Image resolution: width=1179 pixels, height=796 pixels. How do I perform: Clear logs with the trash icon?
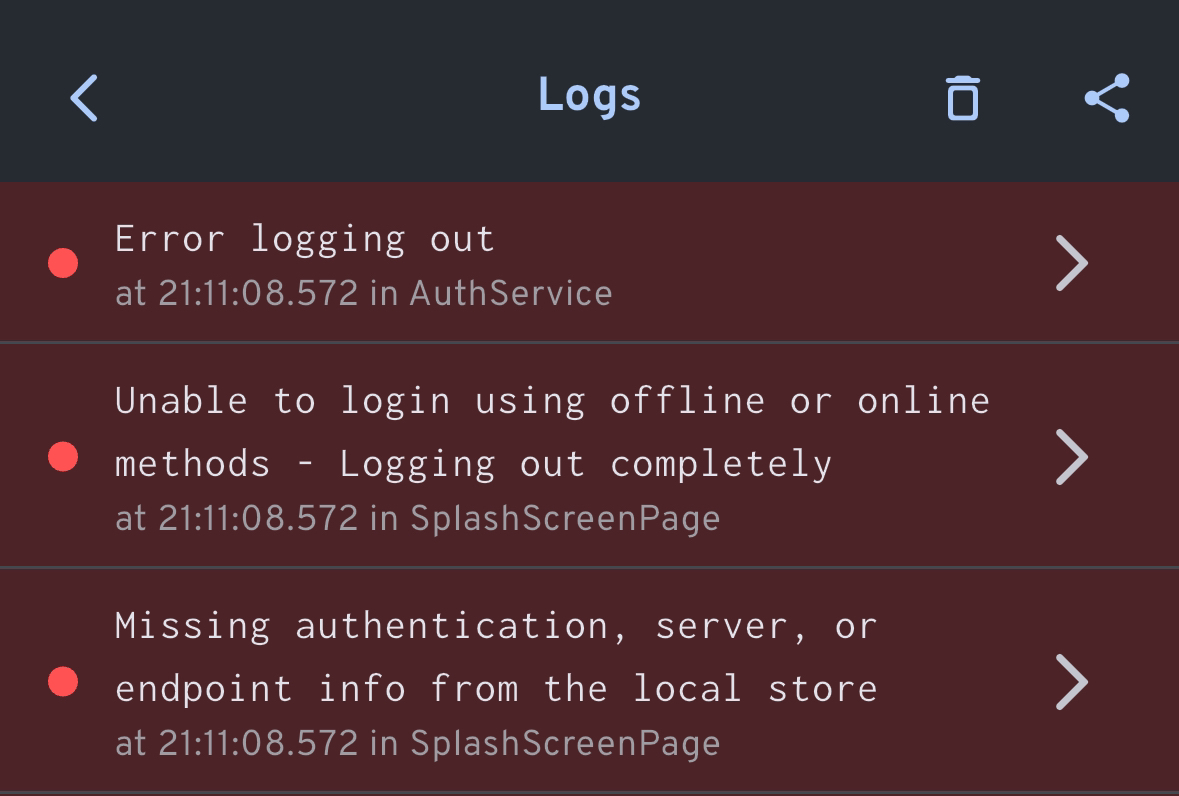pyautogui.click(x=962, y=98)
